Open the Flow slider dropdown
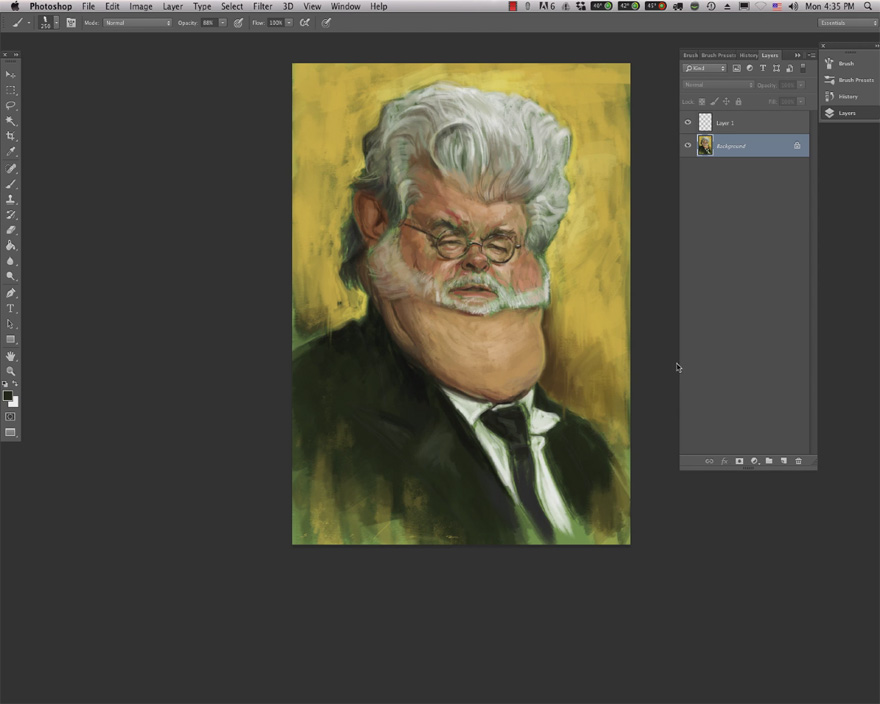Viewport: 880px width, 704px height. click(x=289, y=23)
